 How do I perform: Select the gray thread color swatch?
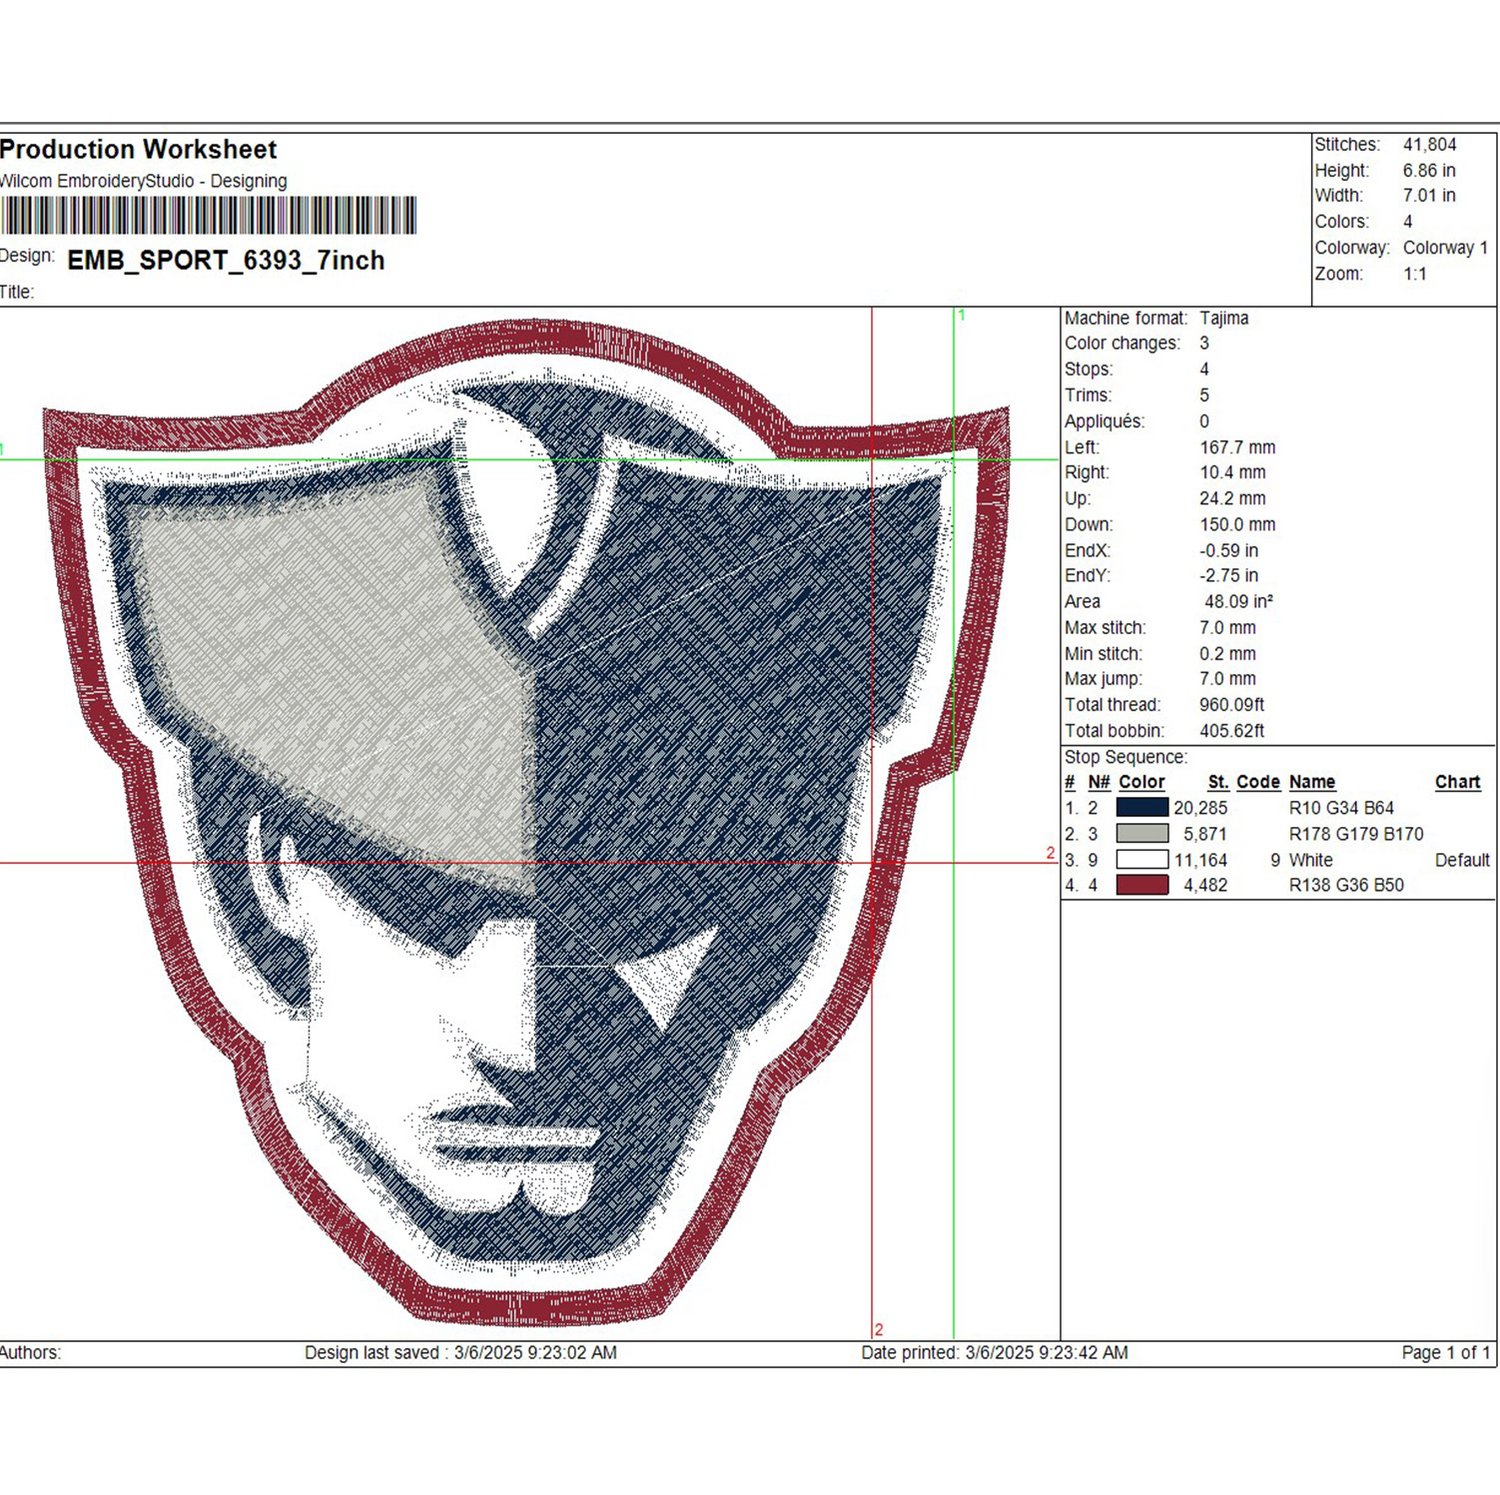coord(1142,834)
